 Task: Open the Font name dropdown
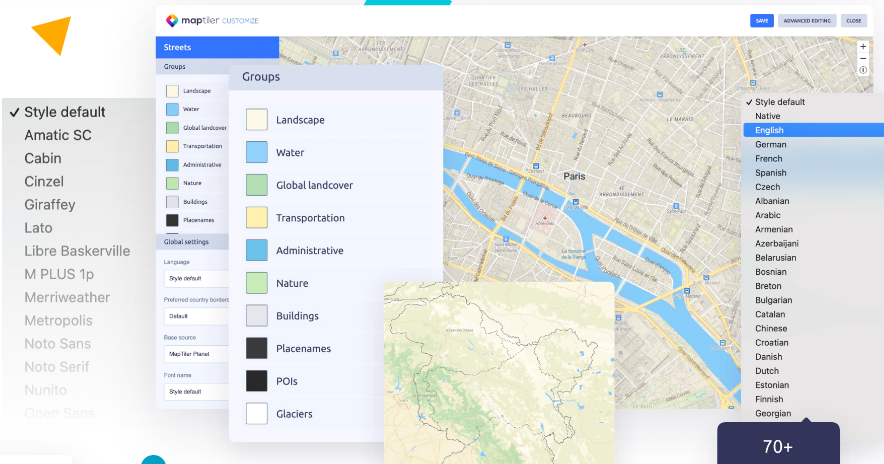(x=196, y=392)
